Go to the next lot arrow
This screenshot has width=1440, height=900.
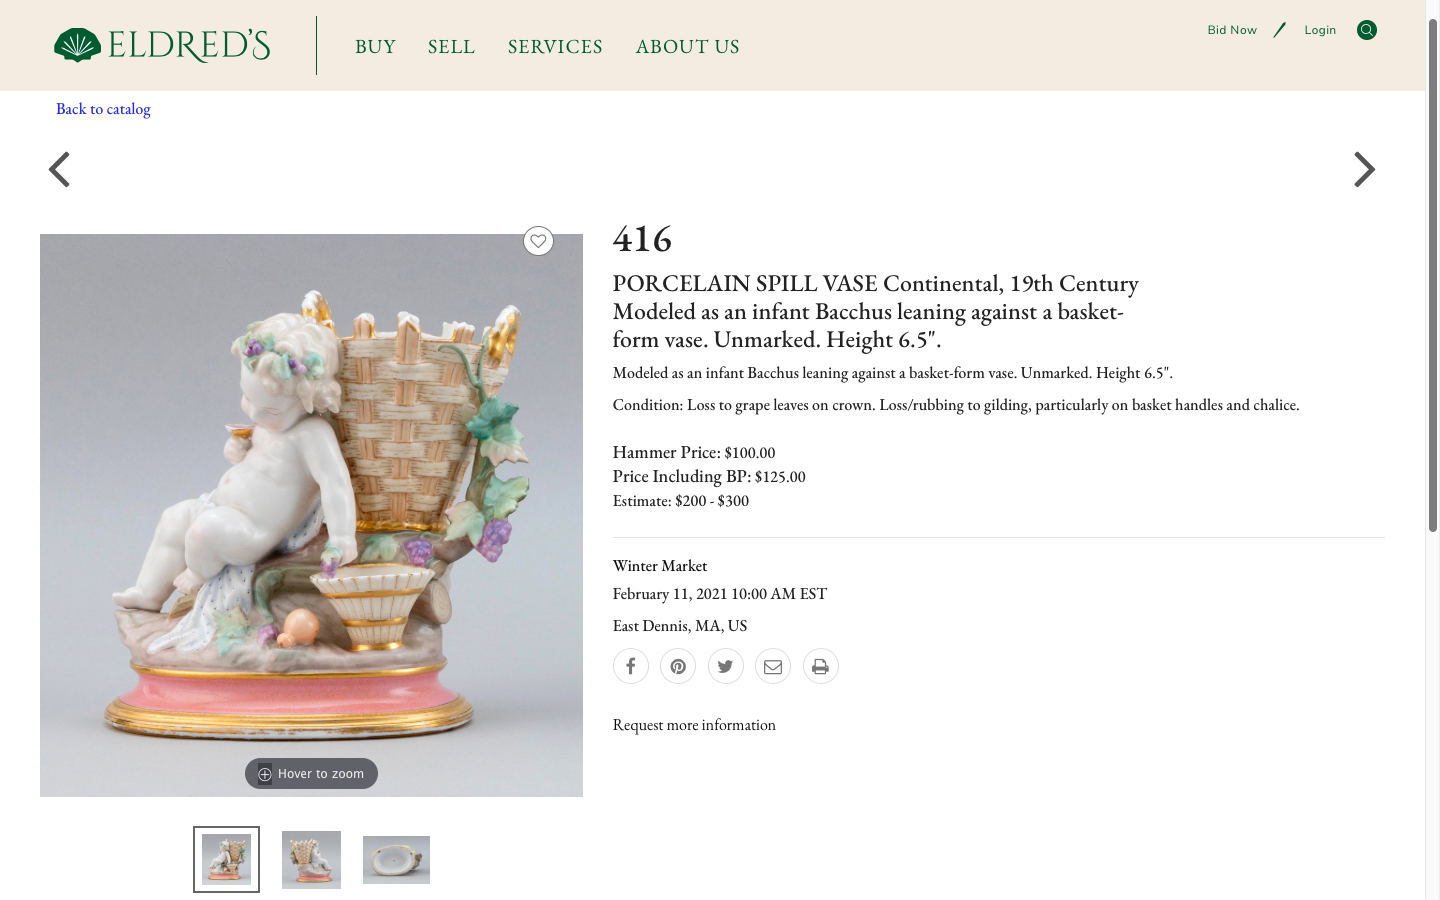(x=1364, y=170)
